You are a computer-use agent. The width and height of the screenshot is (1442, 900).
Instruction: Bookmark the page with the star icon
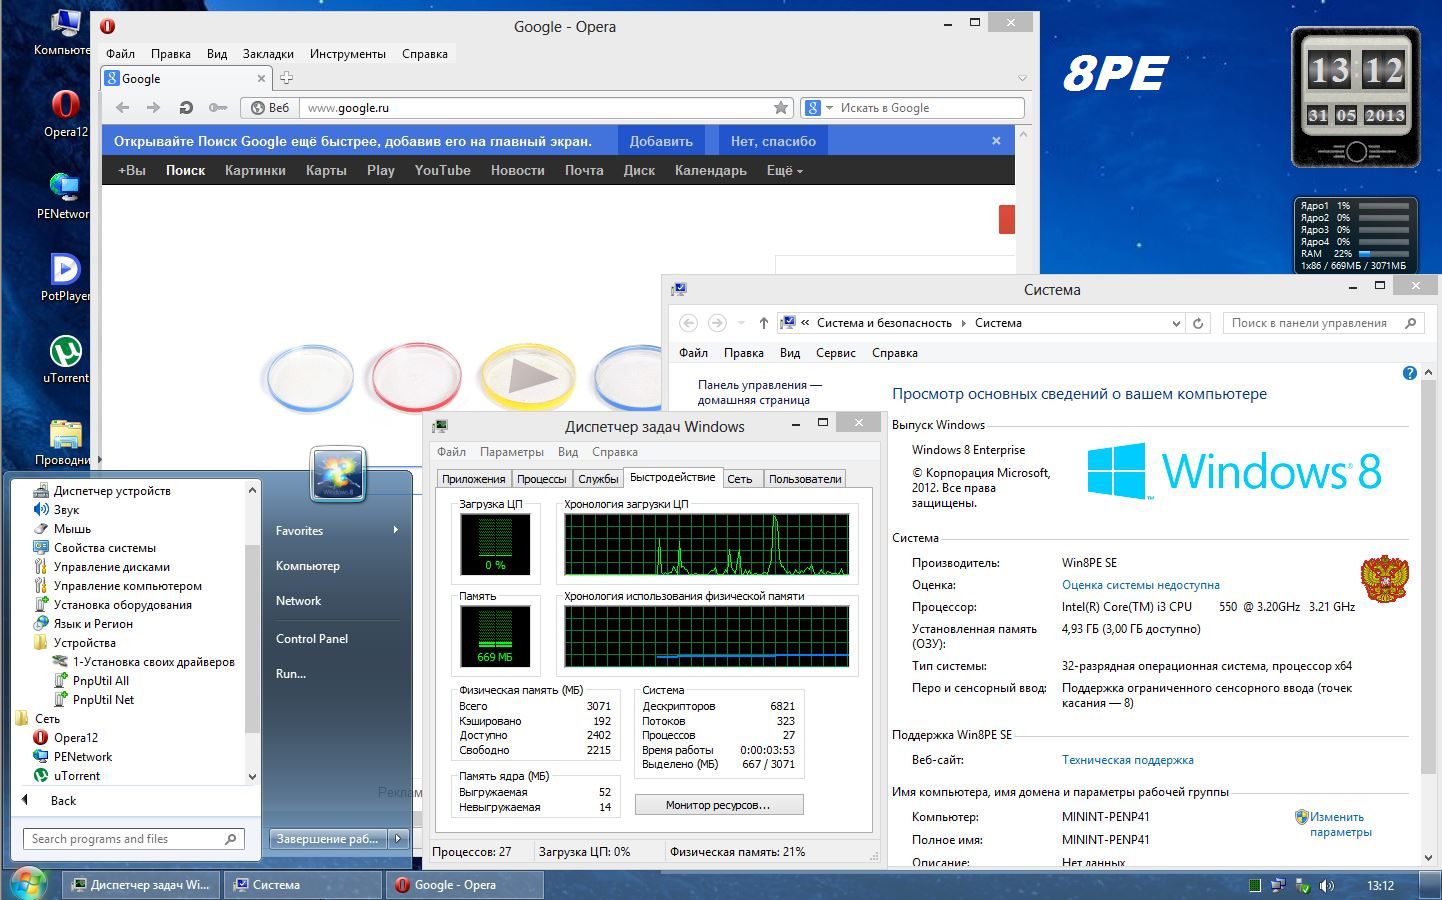pyautogui.click(x=780, y=108)
